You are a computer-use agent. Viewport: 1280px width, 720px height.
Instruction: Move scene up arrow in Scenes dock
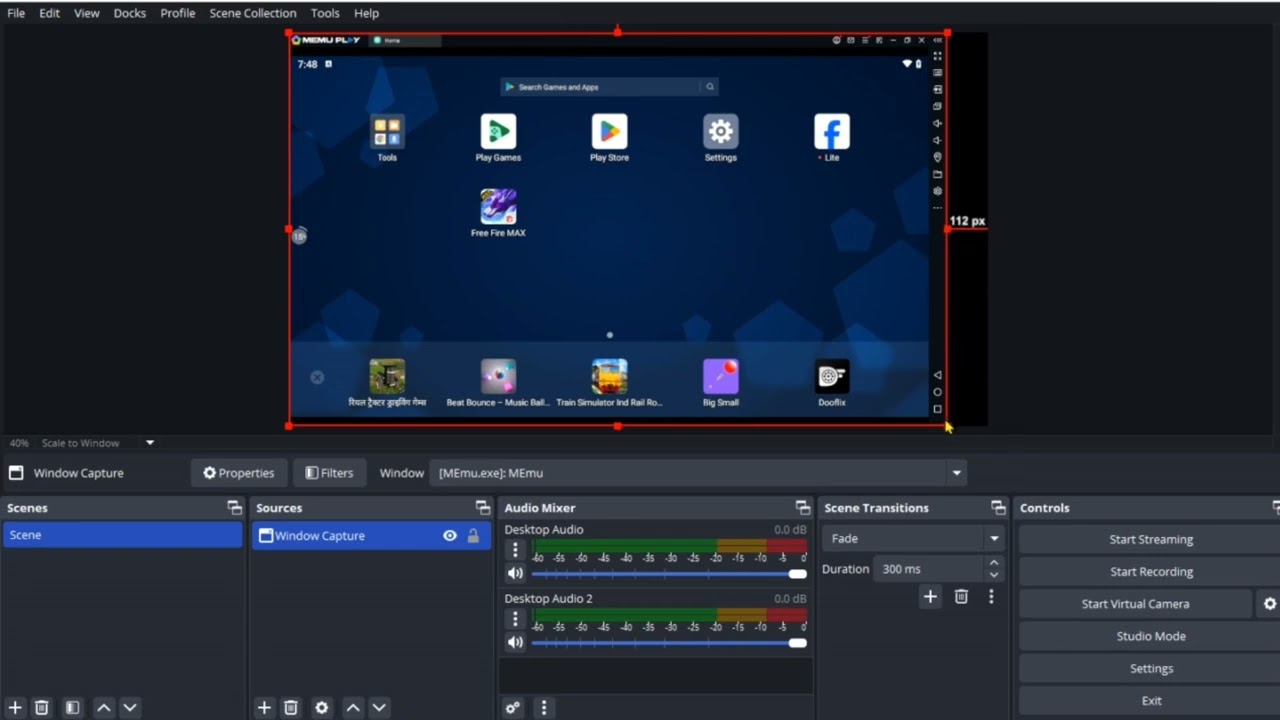pos(103,707)
